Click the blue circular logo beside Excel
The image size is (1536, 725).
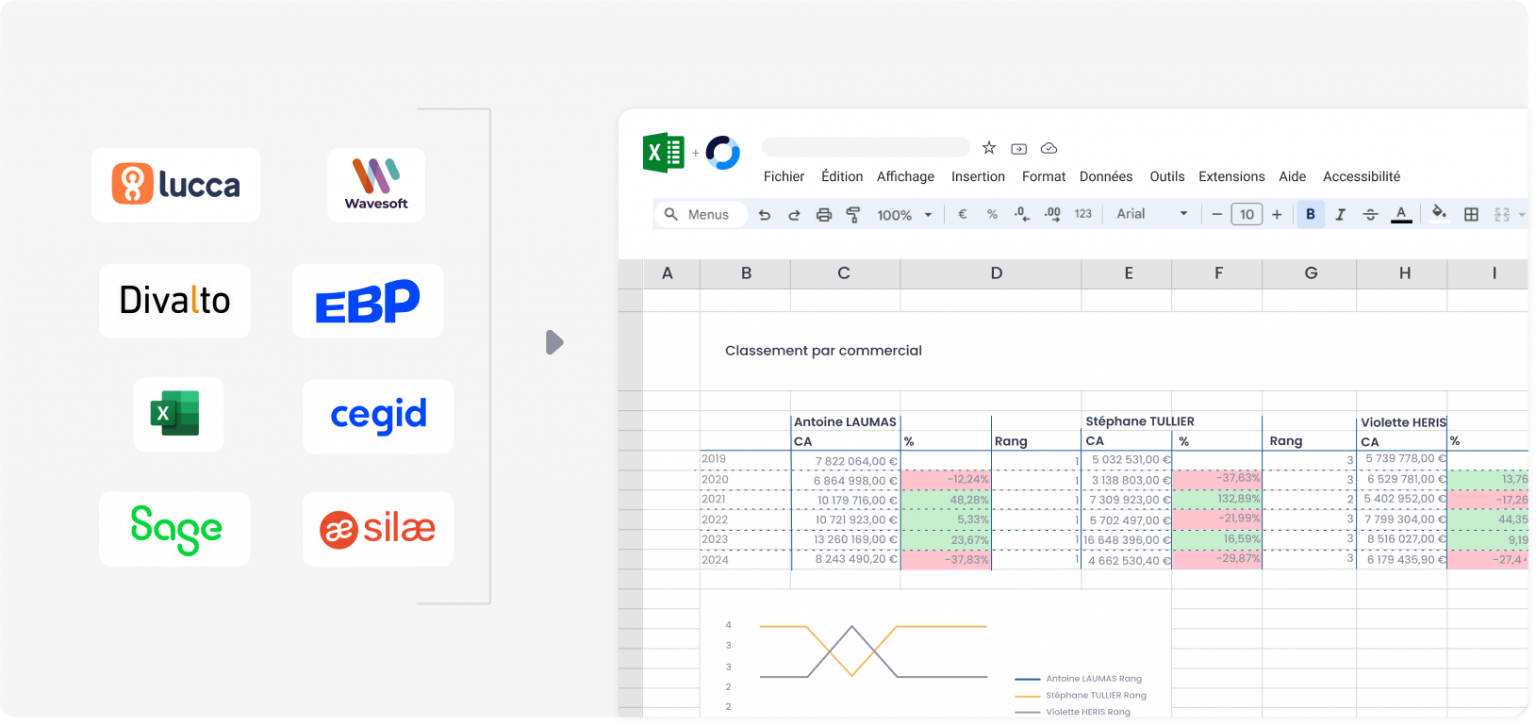coord(722,153)
